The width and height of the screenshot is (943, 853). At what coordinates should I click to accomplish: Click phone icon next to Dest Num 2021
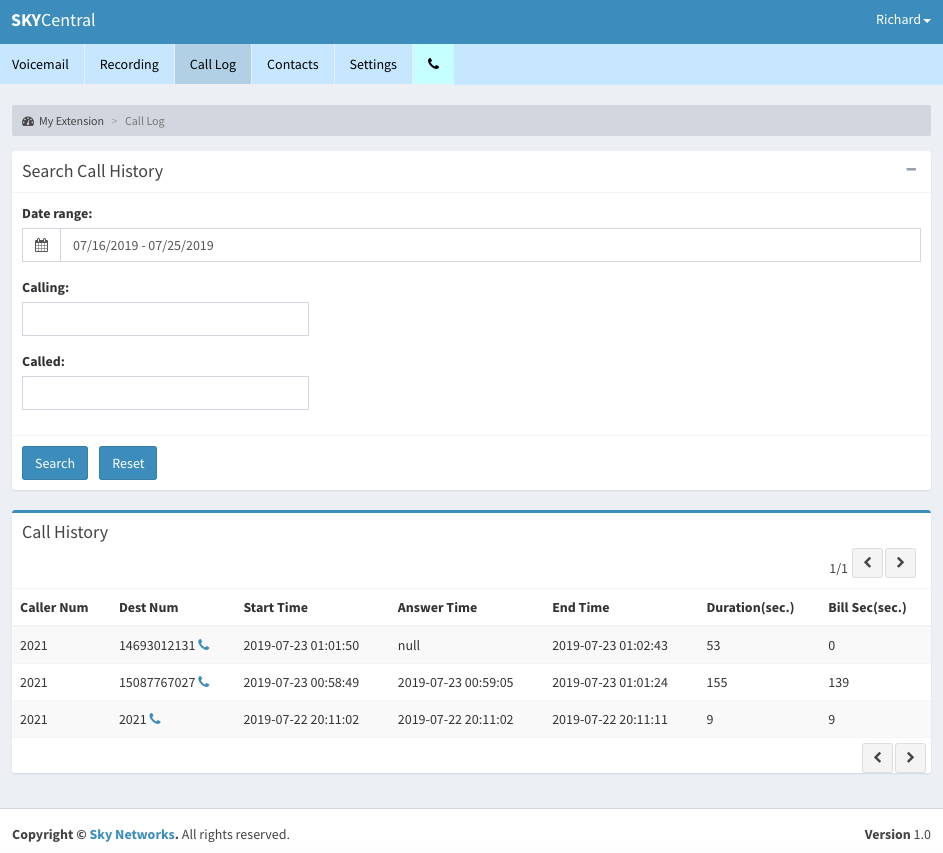155,719
